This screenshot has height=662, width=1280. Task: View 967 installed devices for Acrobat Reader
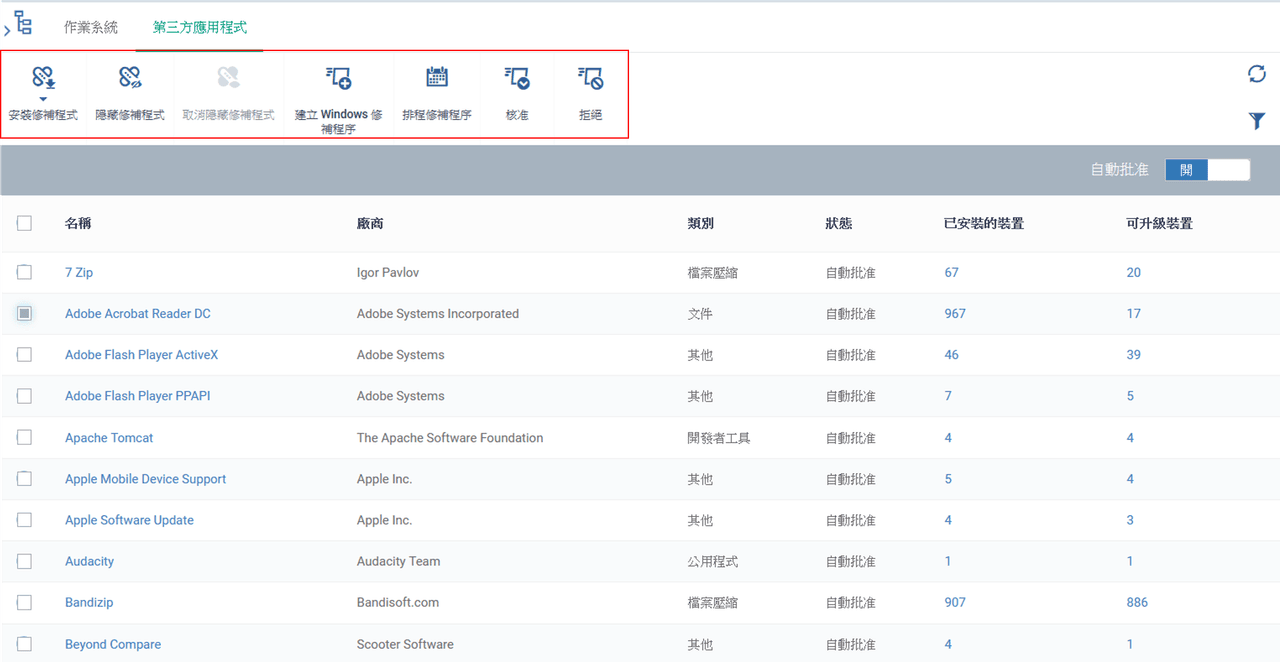955,314
